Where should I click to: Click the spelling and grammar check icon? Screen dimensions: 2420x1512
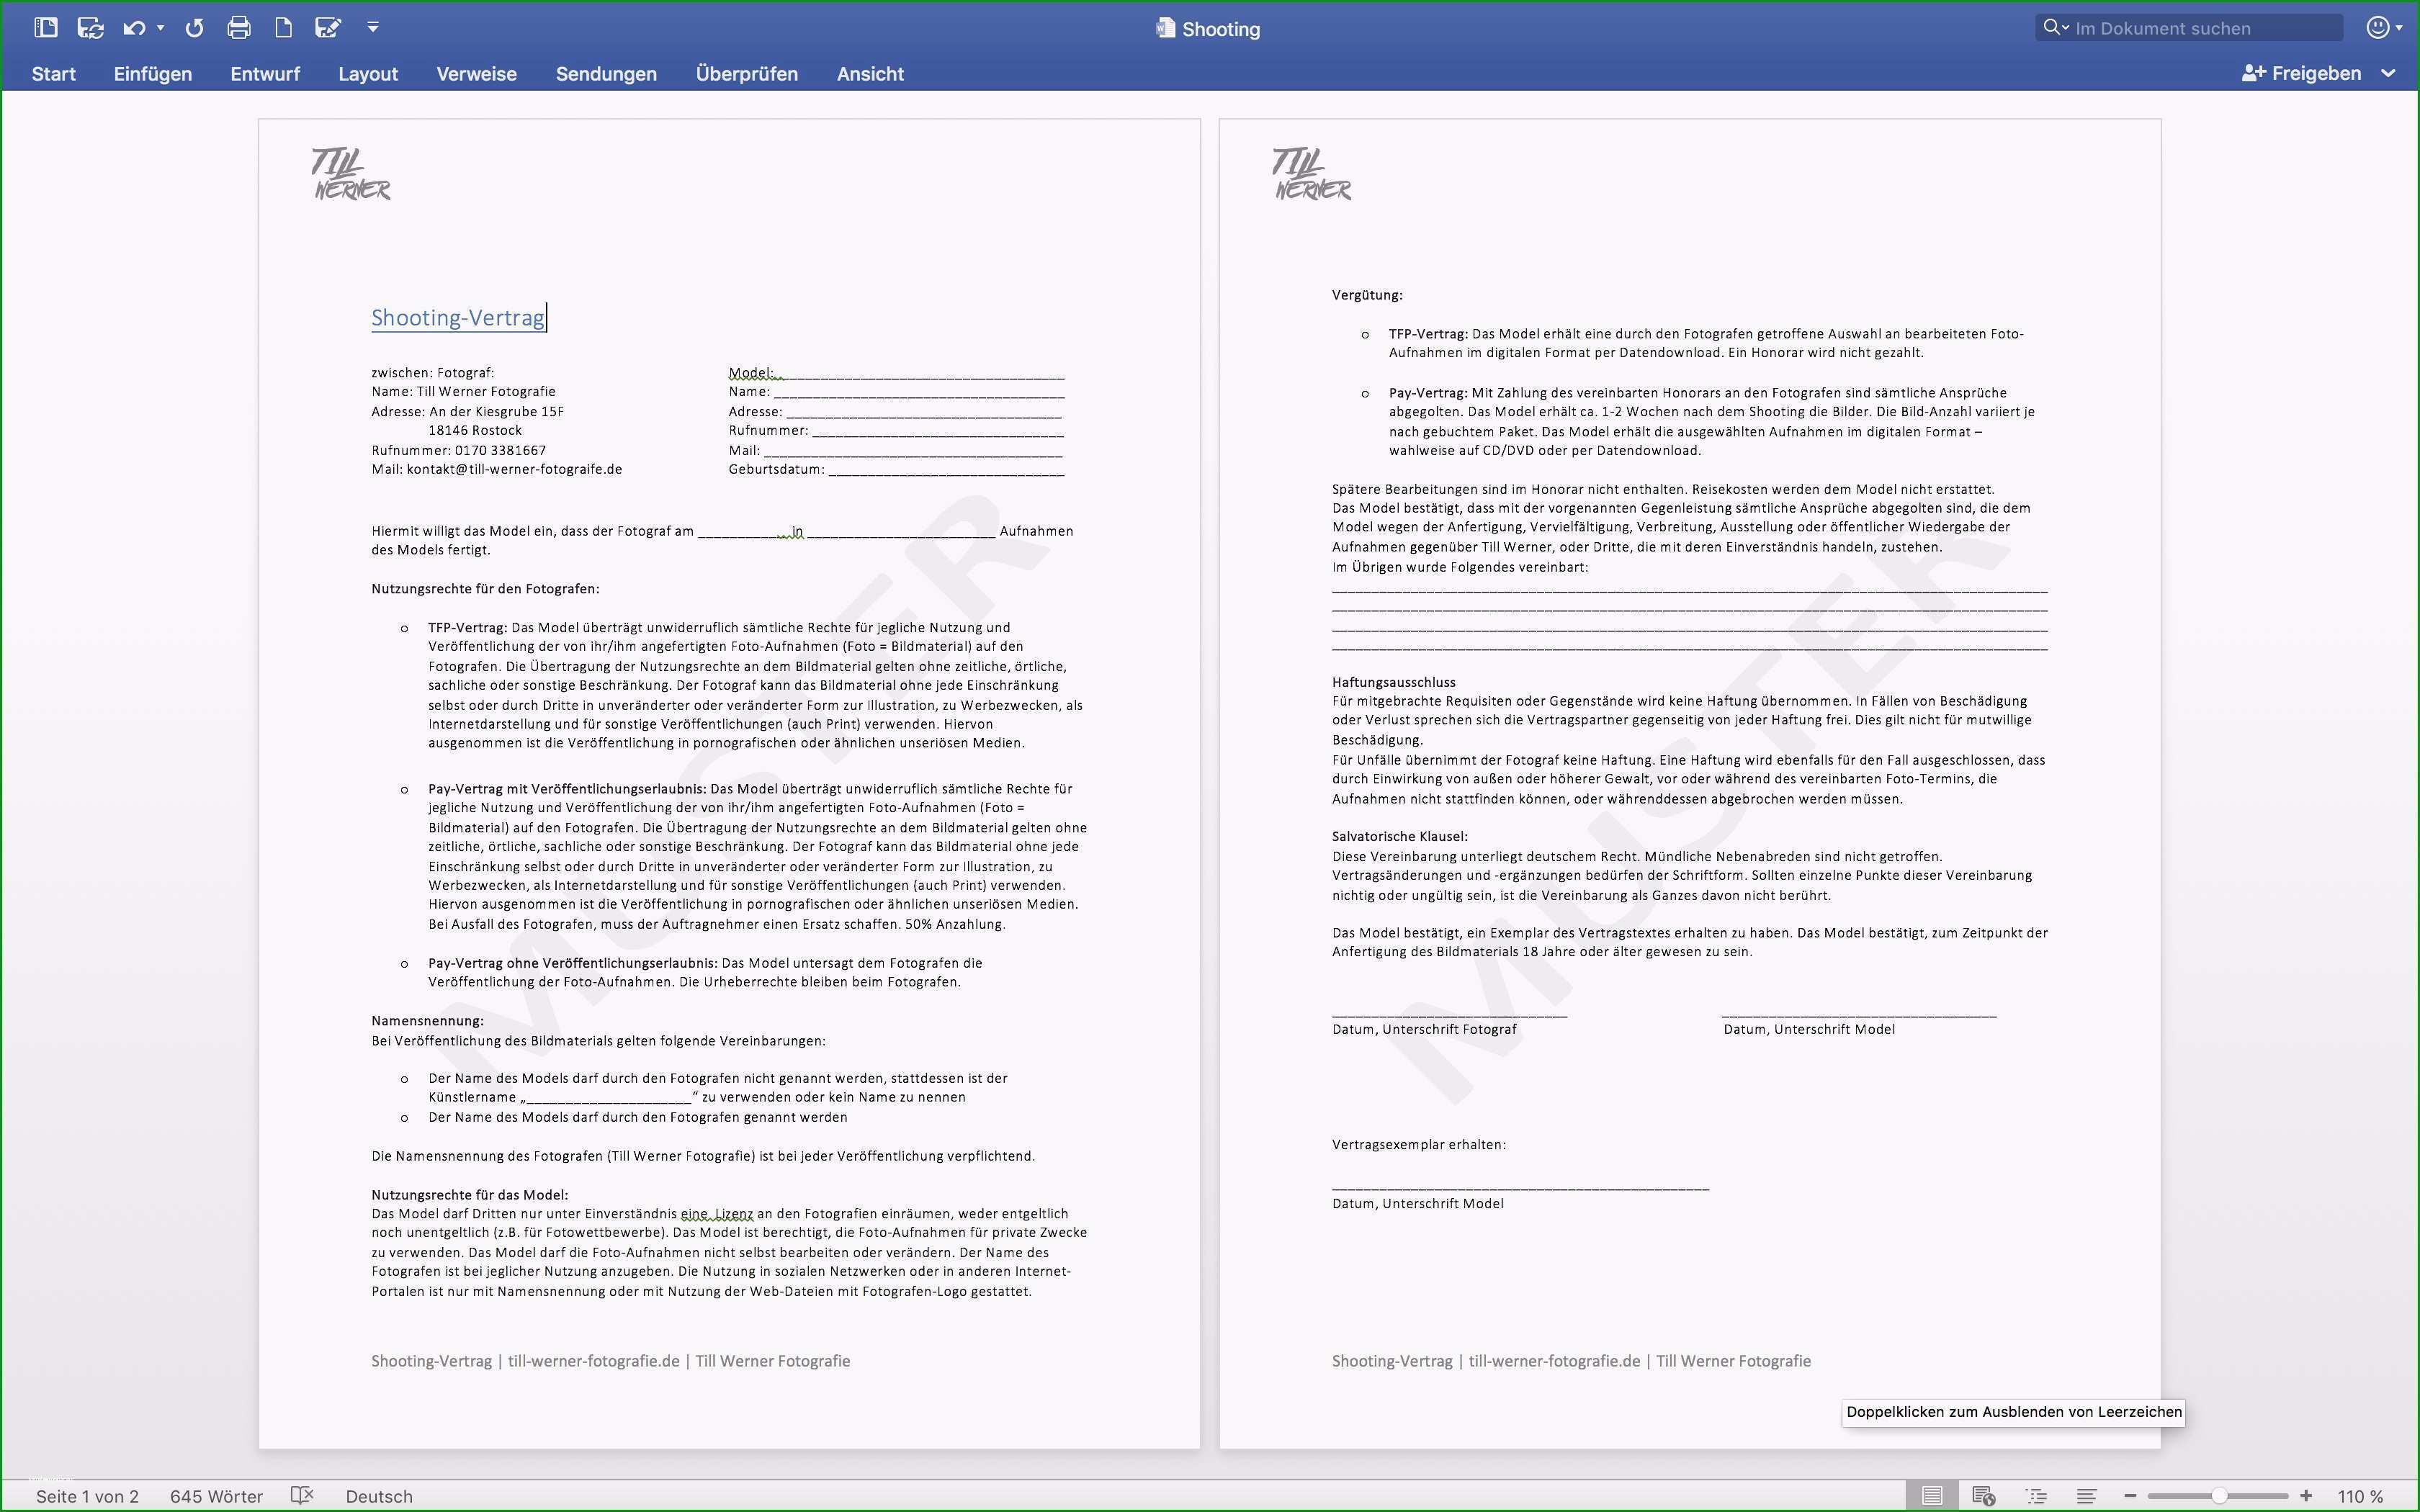point(302,1495)
